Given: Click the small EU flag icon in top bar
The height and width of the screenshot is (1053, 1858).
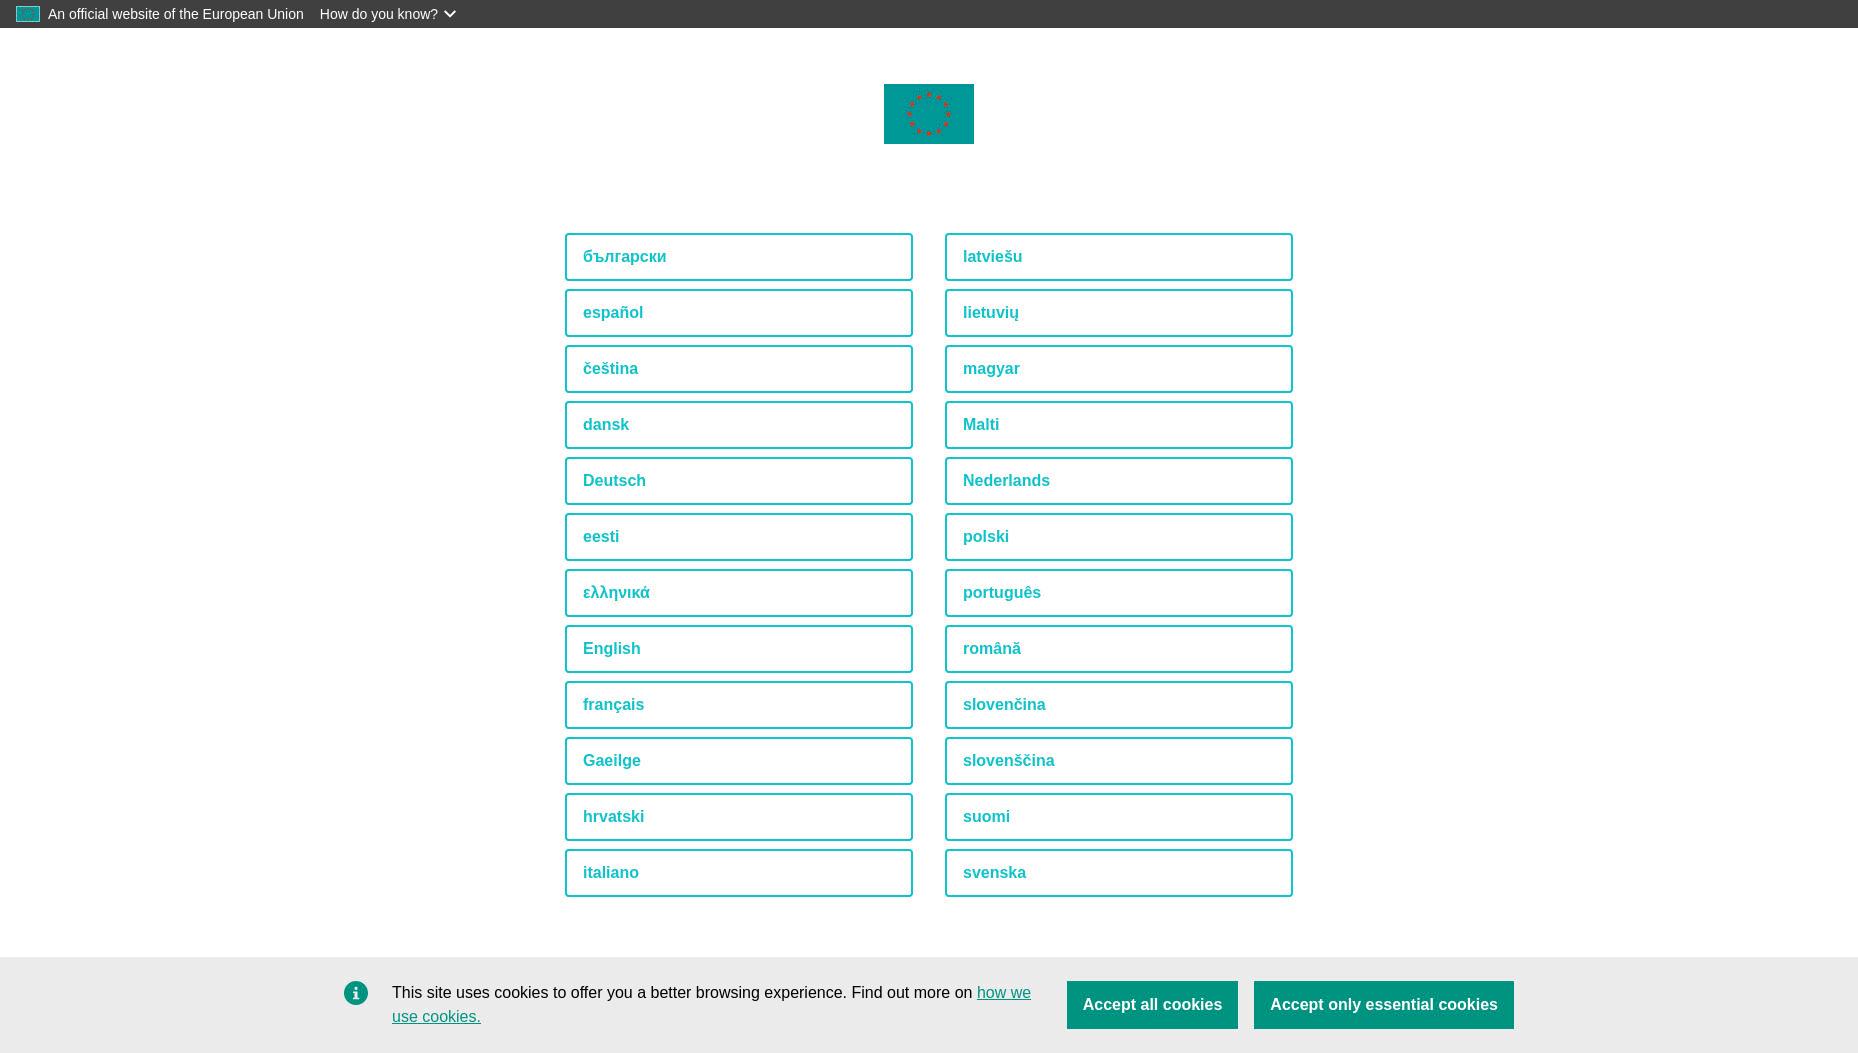Looking at the screenshot, I should pos(28,14).
